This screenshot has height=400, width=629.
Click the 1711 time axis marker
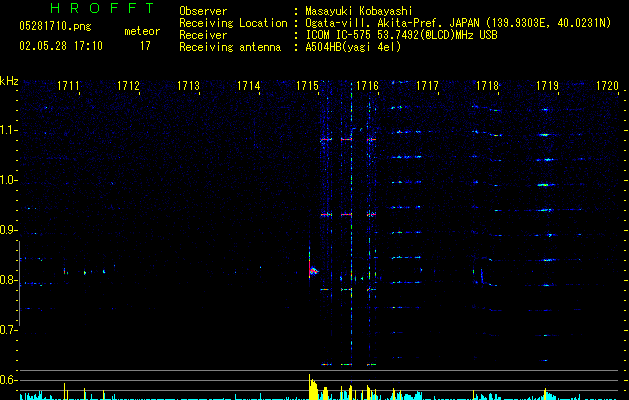coord(68,86)
